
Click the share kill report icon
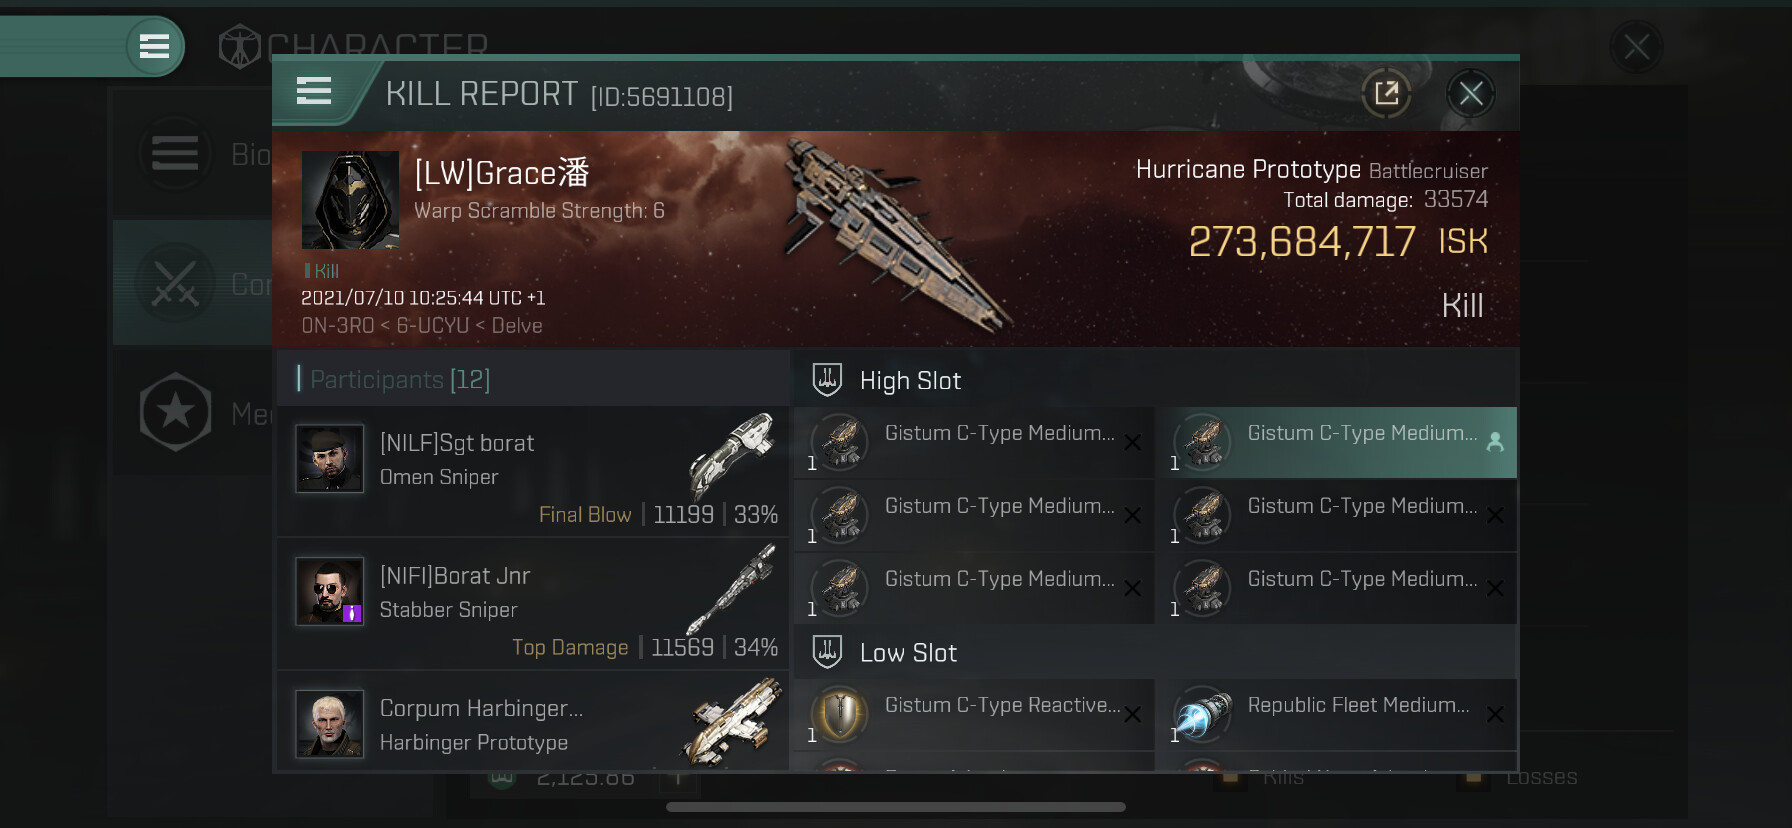pyautogui.click(x=1386, y=94)
